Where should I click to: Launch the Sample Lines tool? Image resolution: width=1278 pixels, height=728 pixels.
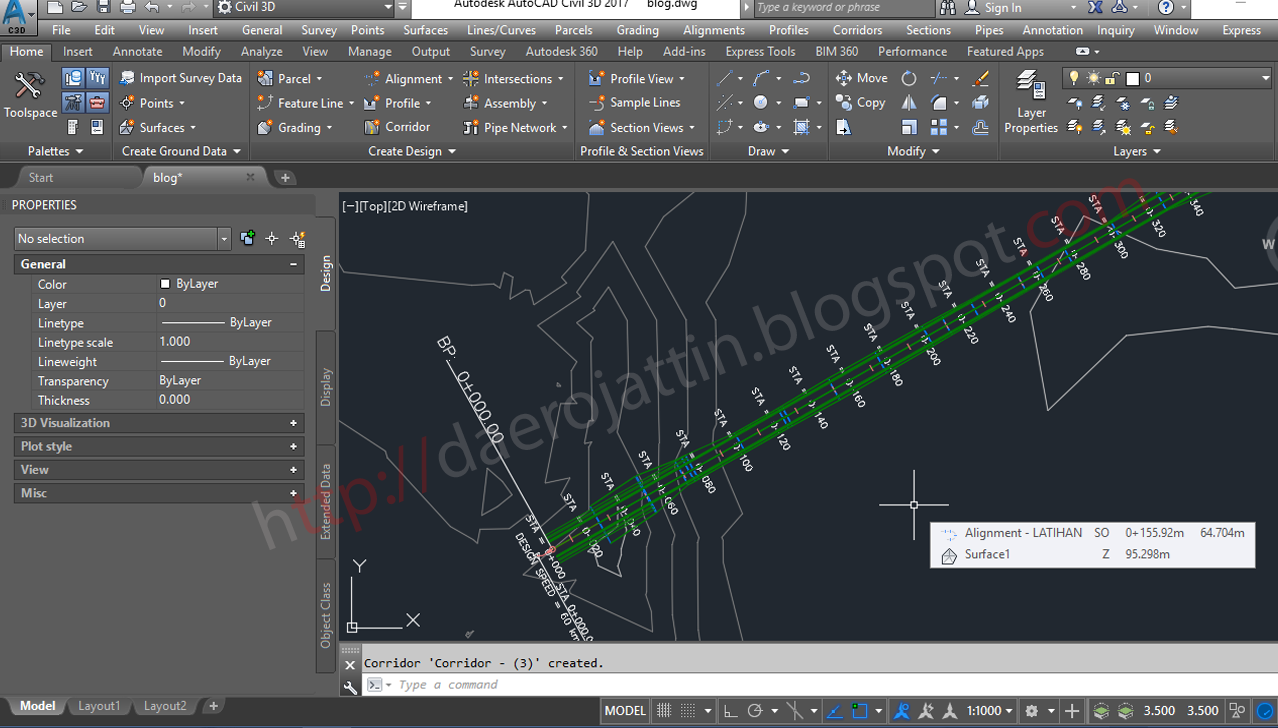click(x=638, y=102)
